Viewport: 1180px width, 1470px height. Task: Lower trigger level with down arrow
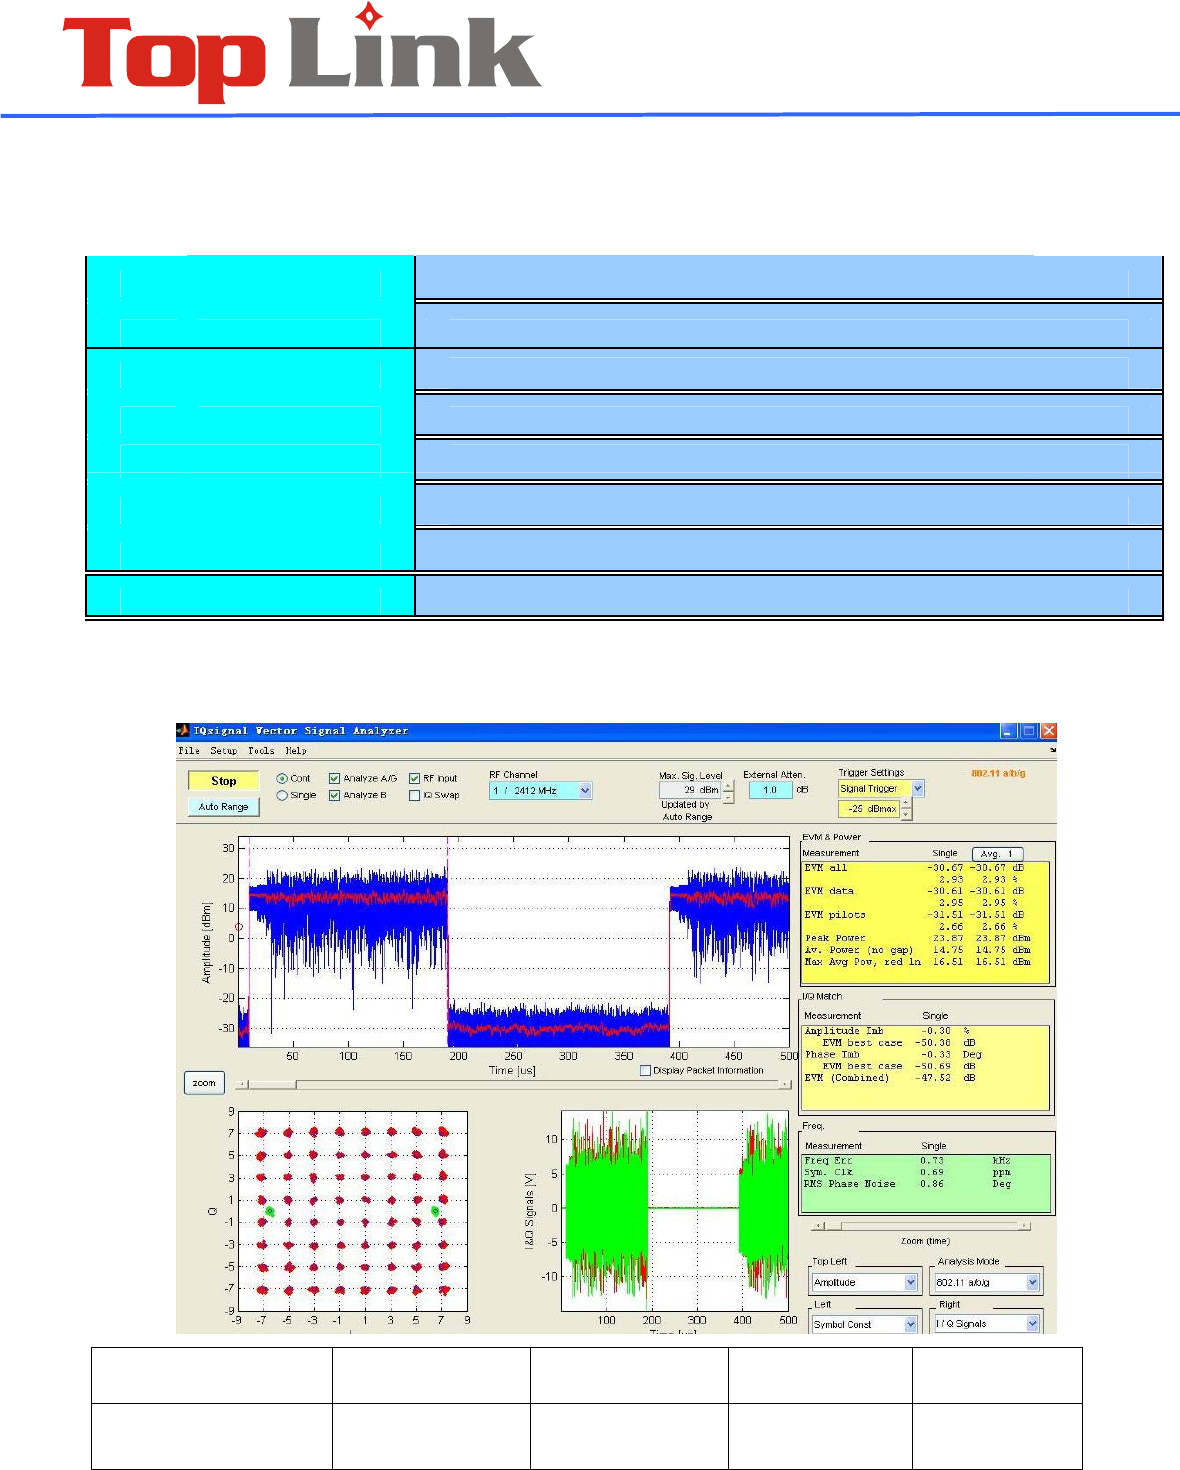(906, 814)
